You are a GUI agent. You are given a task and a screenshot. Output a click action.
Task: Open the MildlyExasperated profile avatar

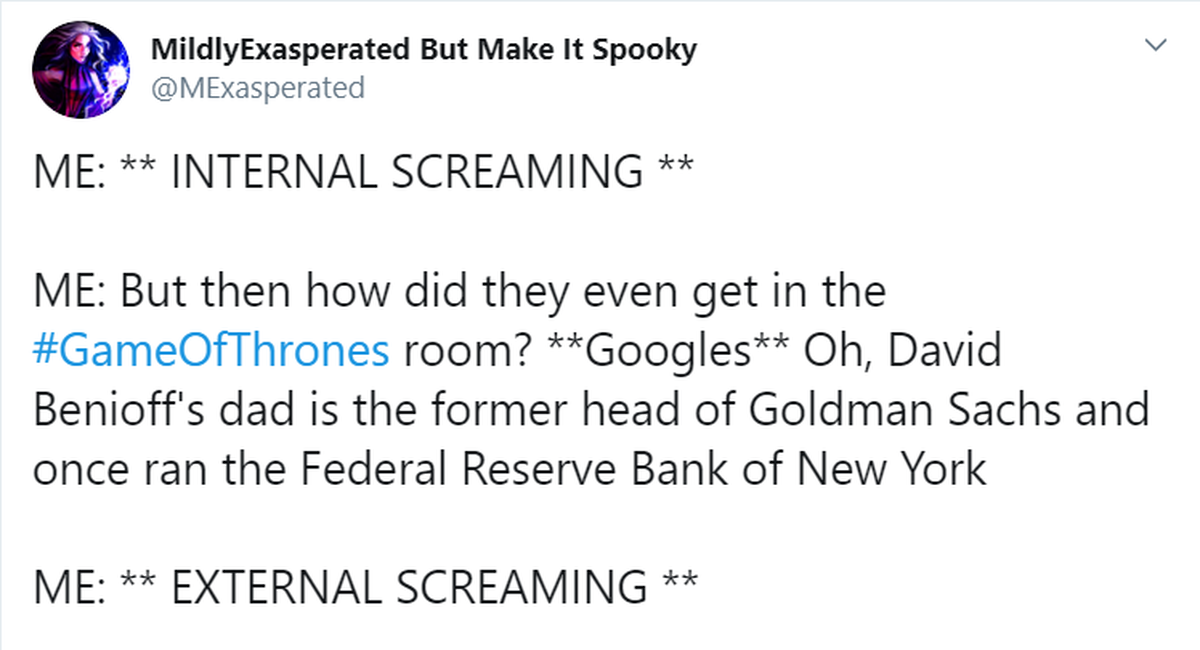coord(80,69)
